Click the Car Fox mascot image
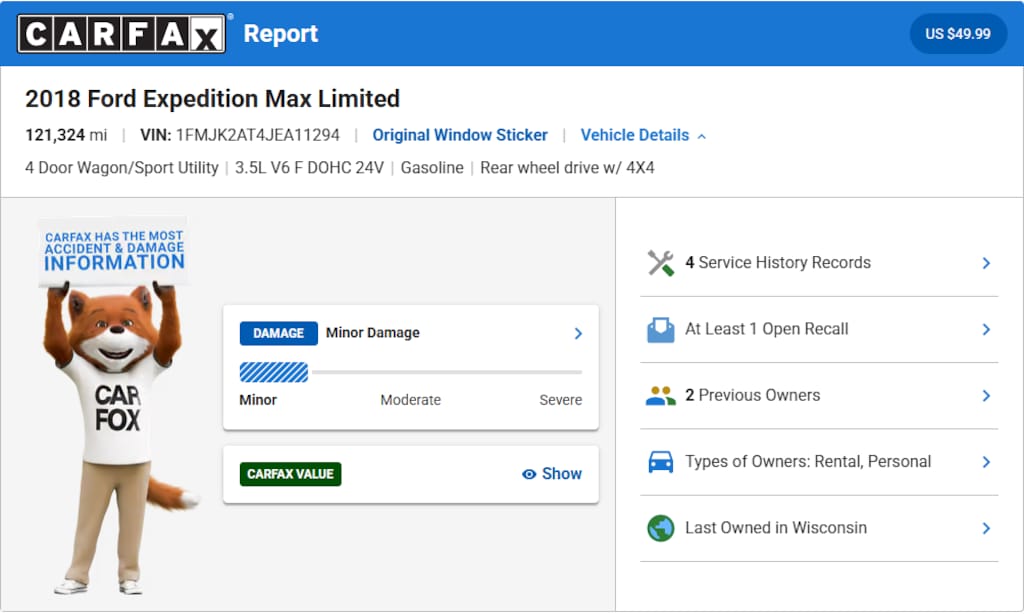The width and height of the screenshot is (1024, 614). [x=118, y=406]
